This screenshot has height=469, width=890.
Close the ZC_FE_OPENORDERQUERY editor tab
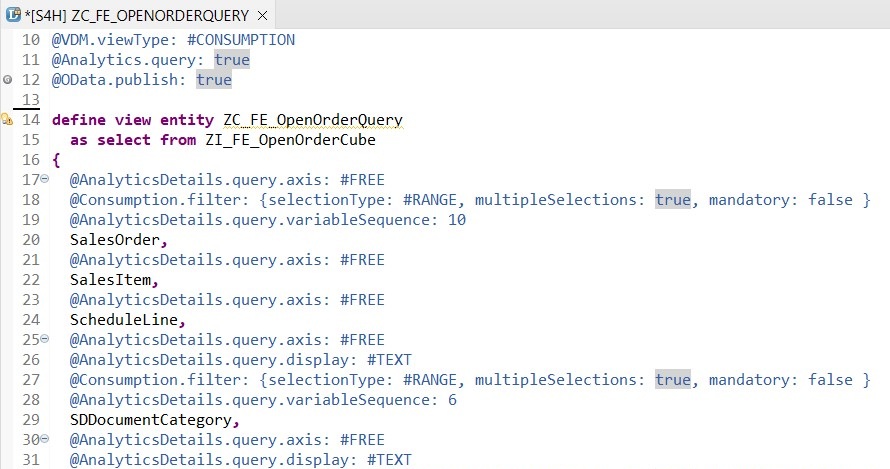tap(262, 16)
